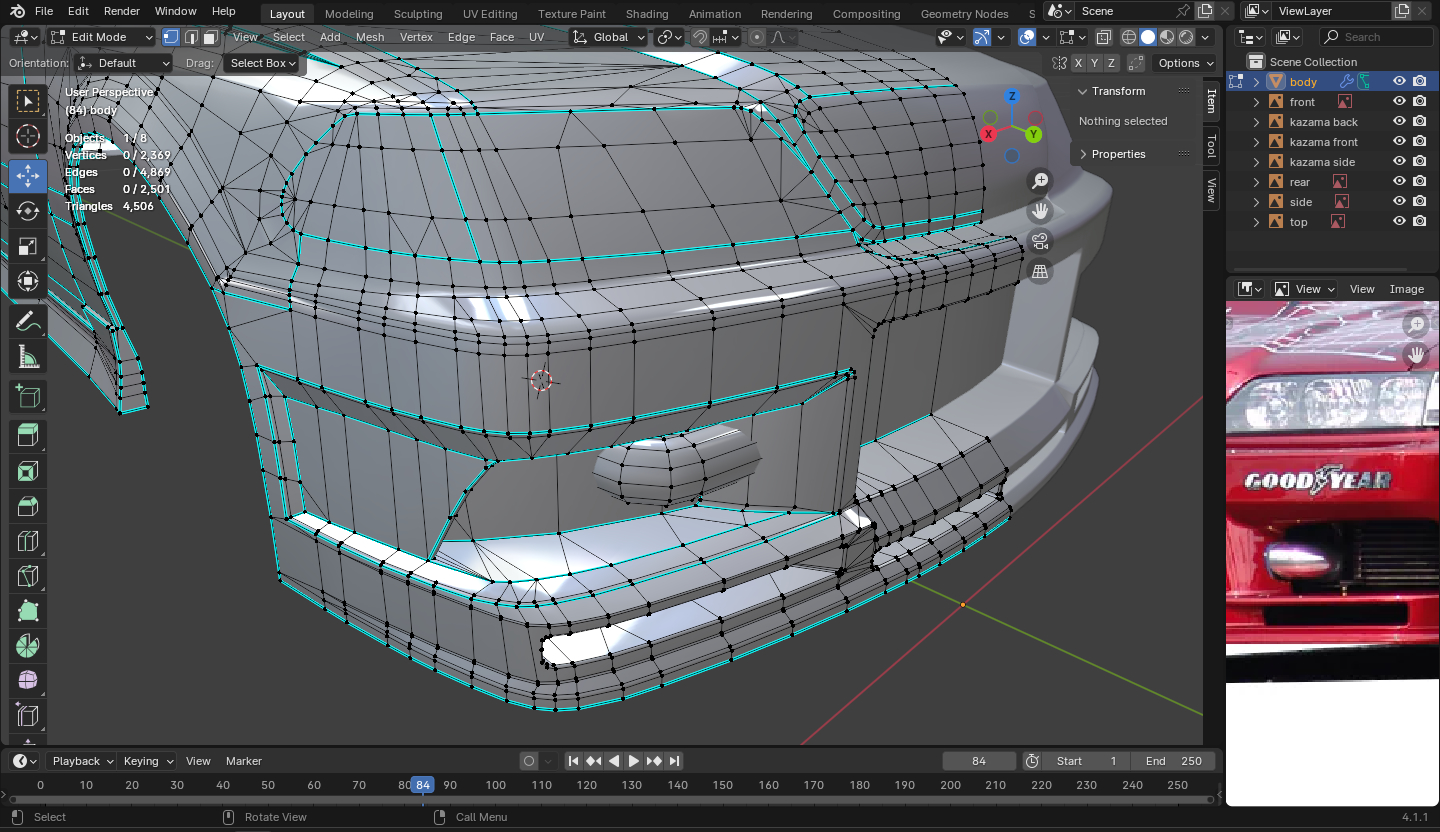Open the Mesh menu
1440x832 pixels.
(x=369, y=37)
